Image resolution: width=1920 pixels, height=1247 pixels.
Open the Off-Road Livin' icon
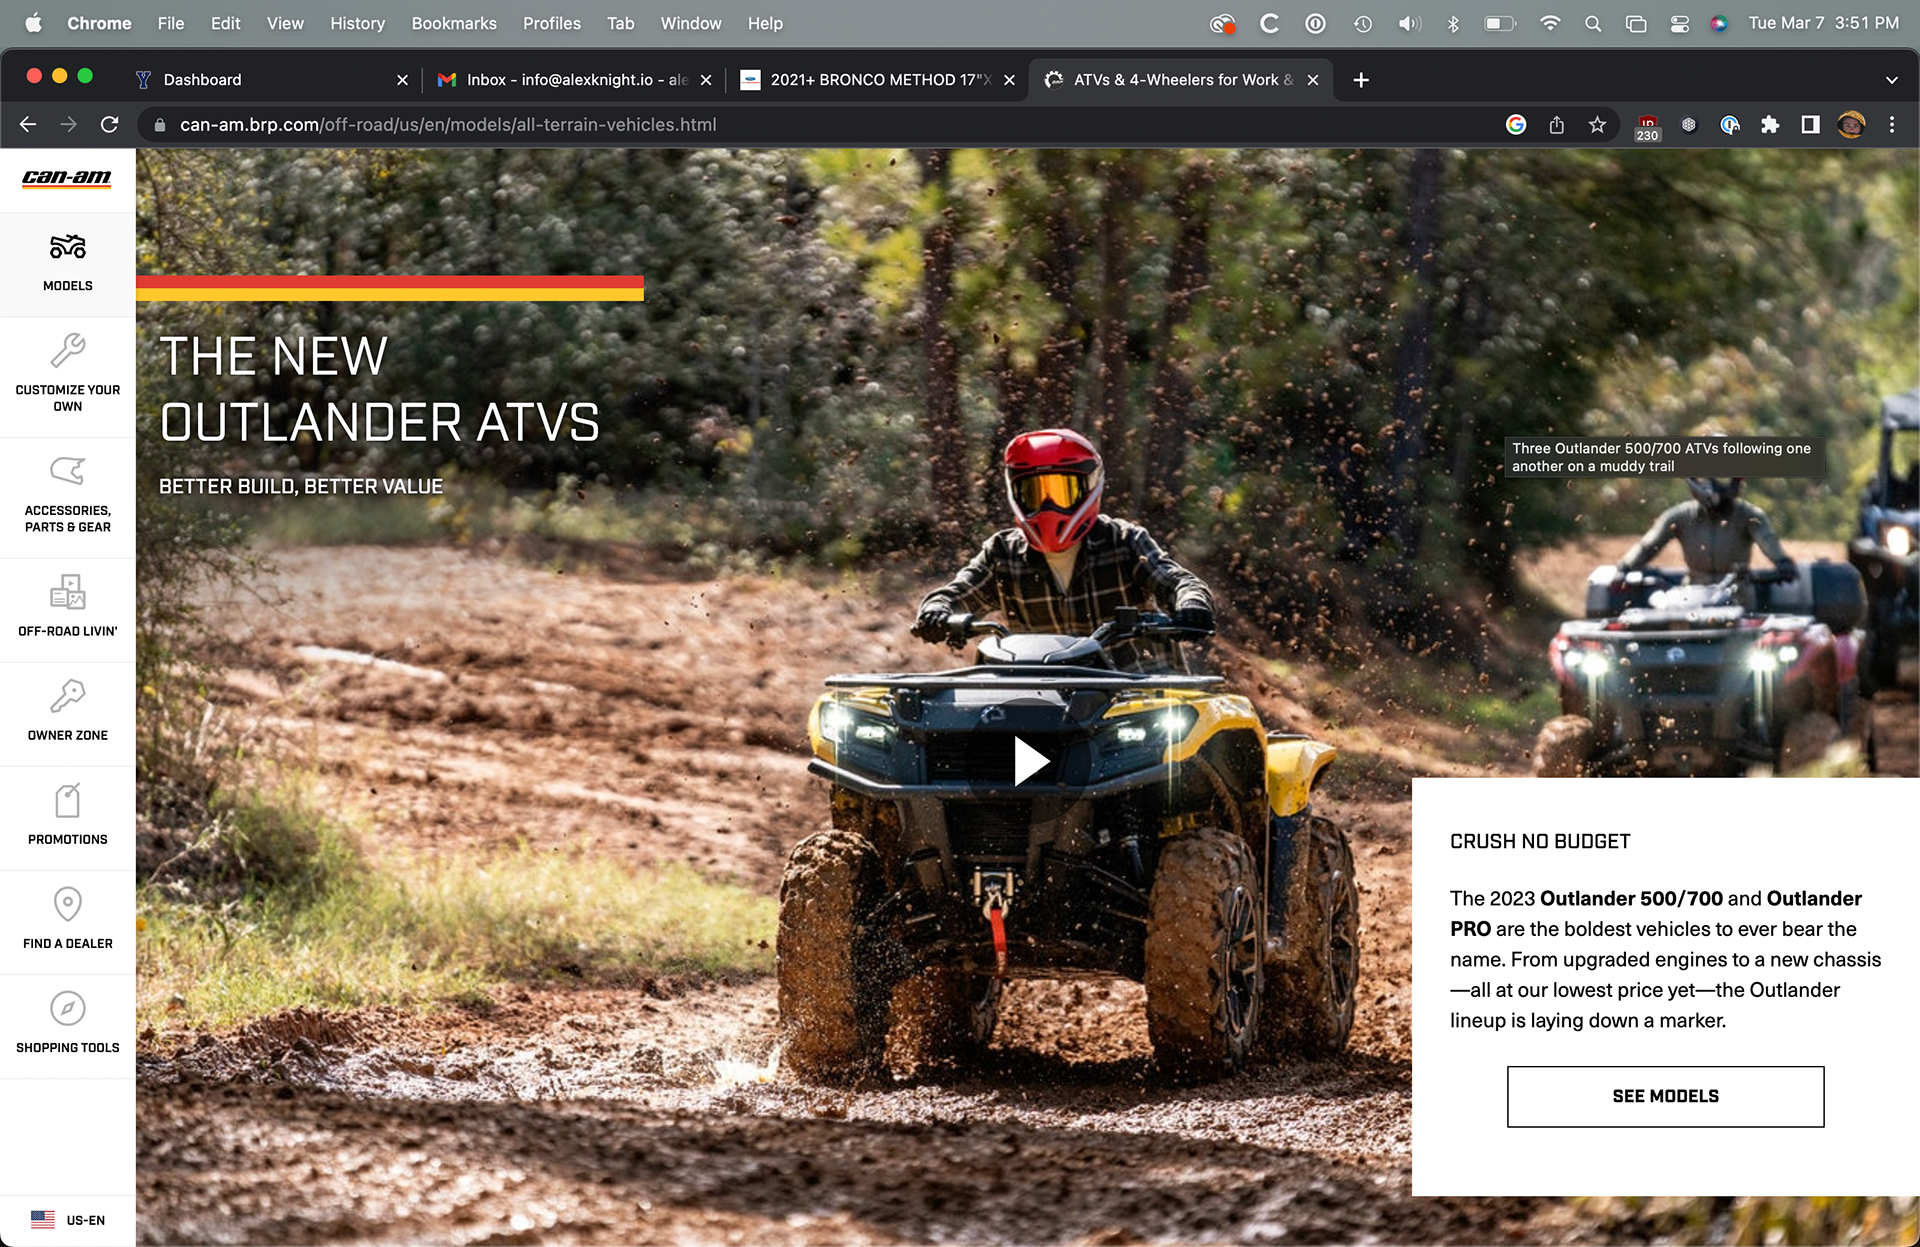[x=67, y=592]
